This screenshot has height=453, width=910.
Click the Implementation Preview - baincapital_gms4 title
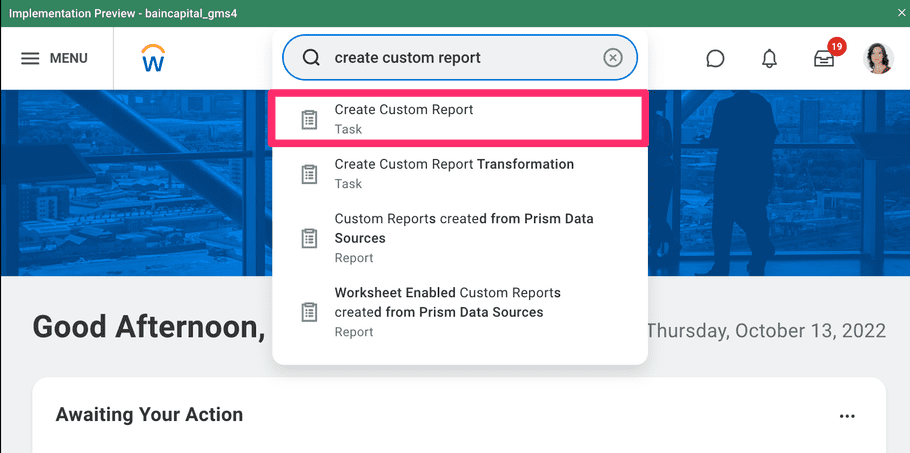coord(122,13)
